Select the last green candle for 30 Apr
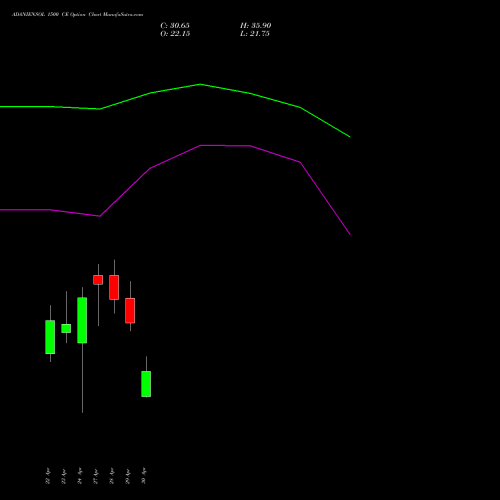500x500 pixels. 146,384
